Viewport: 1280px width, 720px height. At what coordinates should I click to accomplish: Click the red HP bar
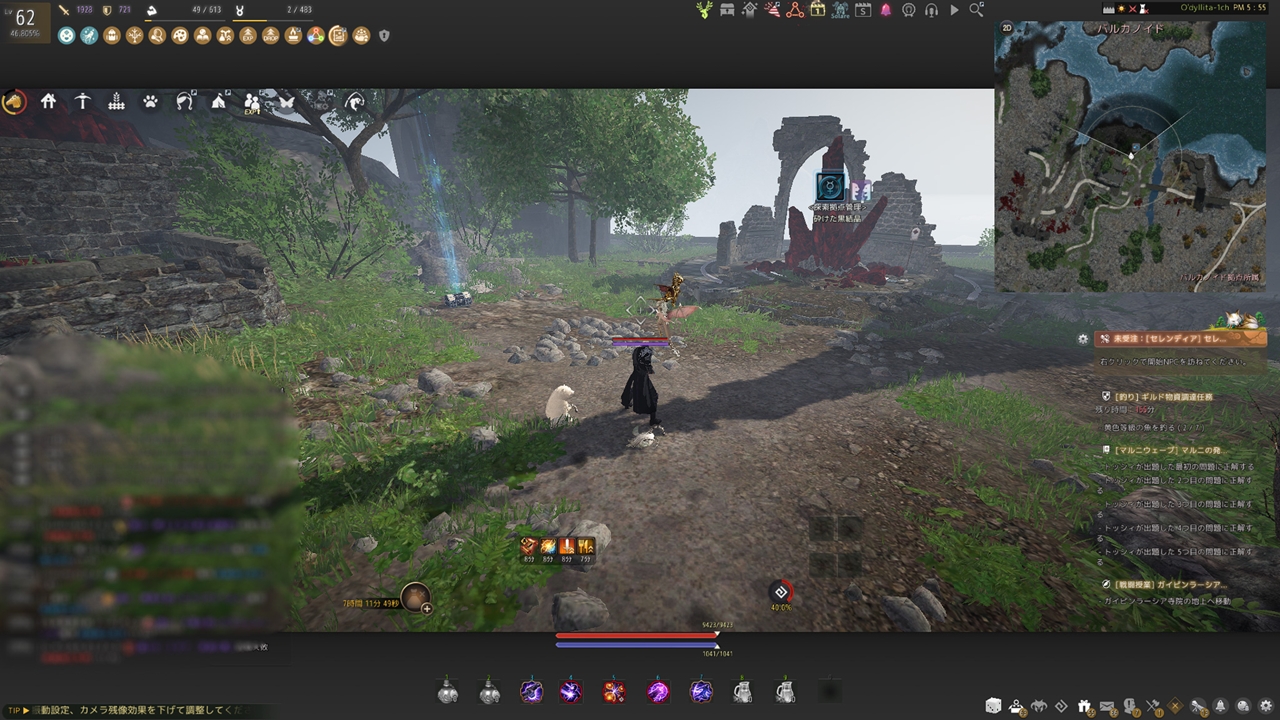click(x=637, y=635)
